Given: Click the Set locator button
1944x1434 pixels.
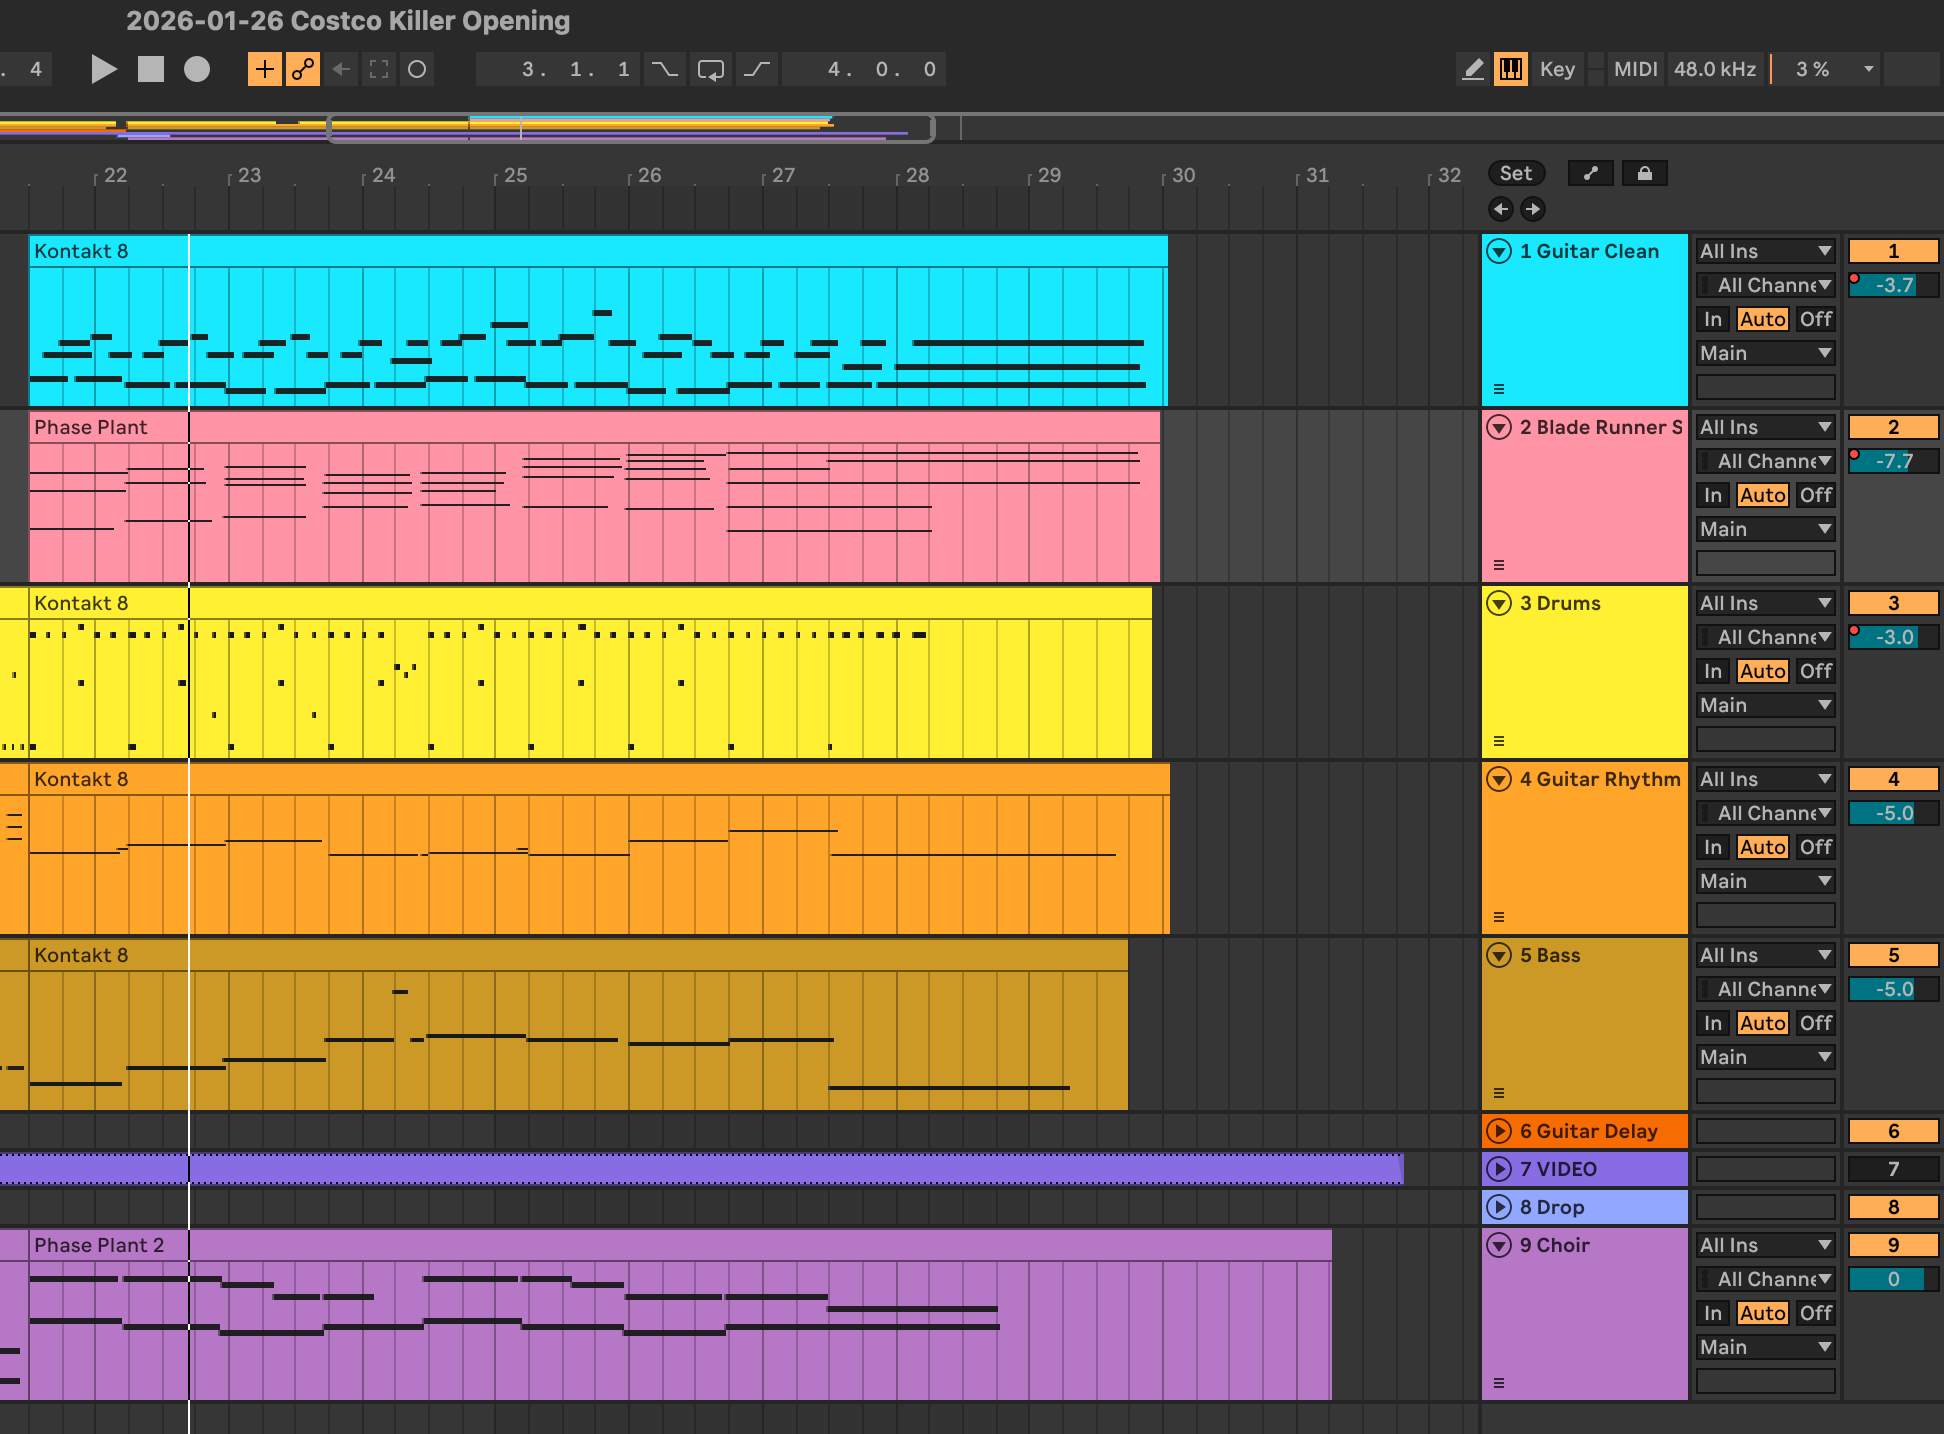Looking at the screenshot, I should (x=1515, y=173).
